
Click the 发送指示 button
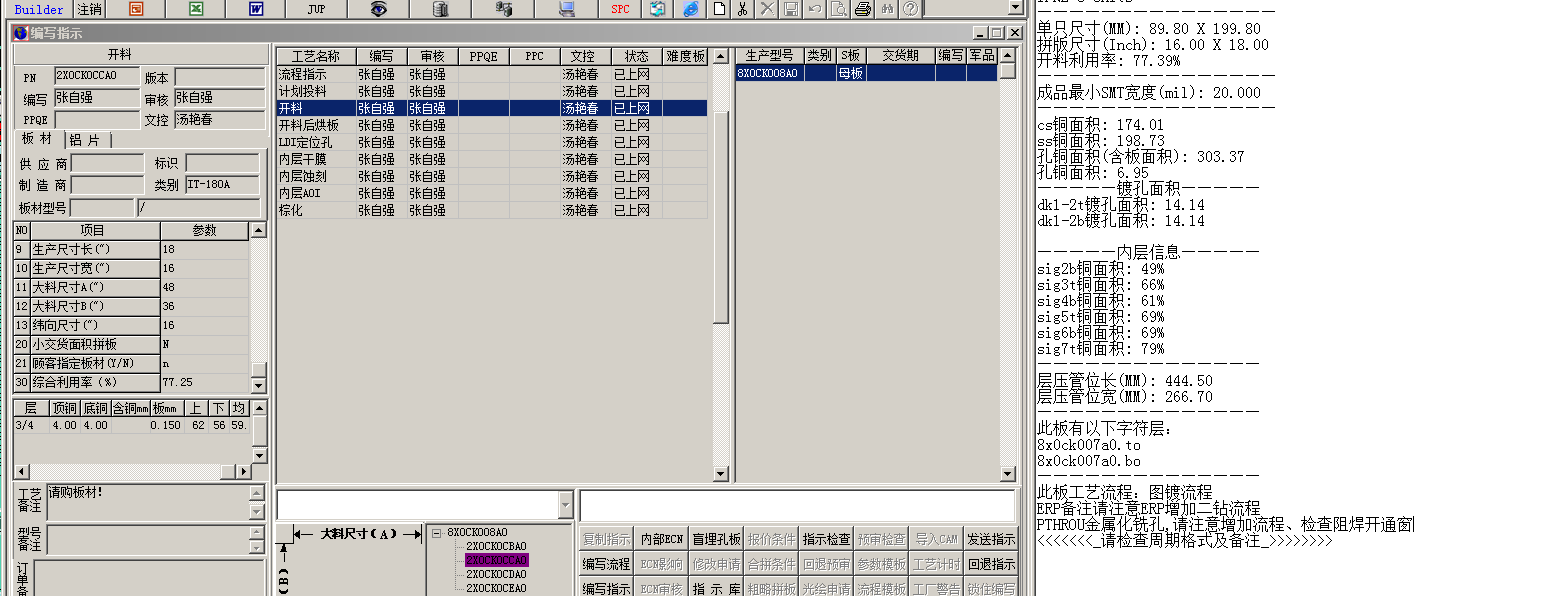pos(991,539)
